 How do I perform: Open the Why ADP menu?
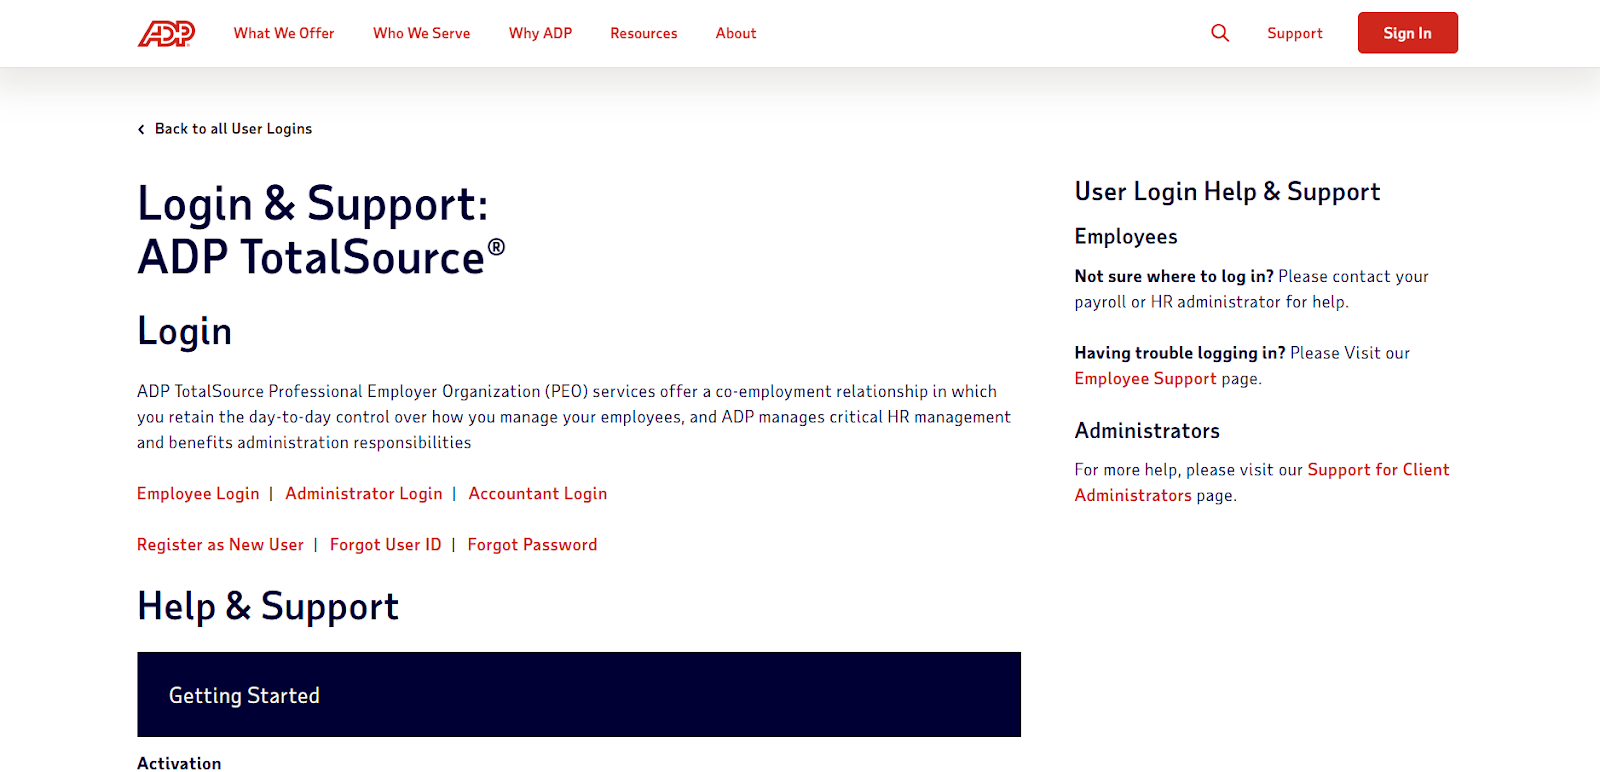tap(540, 33)
